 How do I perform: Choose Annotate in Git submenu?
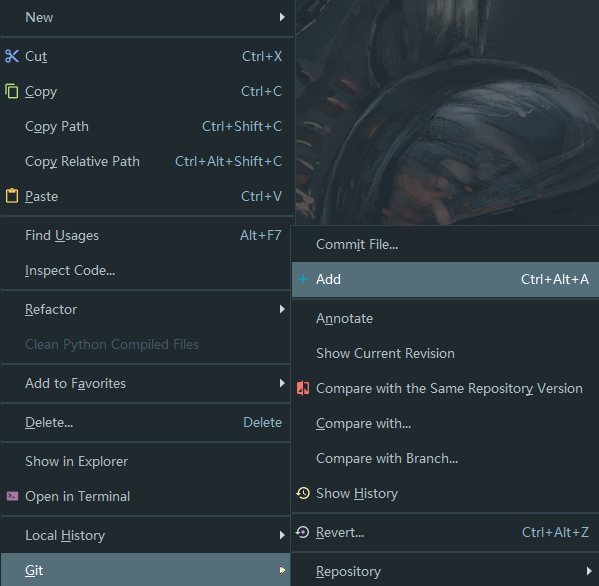445,318
